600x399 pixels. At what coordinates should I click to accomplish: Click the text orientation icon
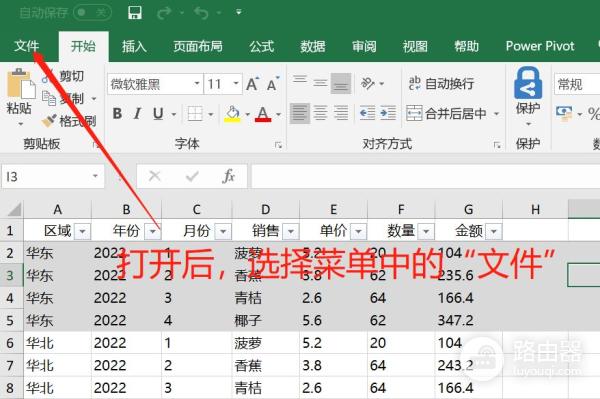pos(368,83)
